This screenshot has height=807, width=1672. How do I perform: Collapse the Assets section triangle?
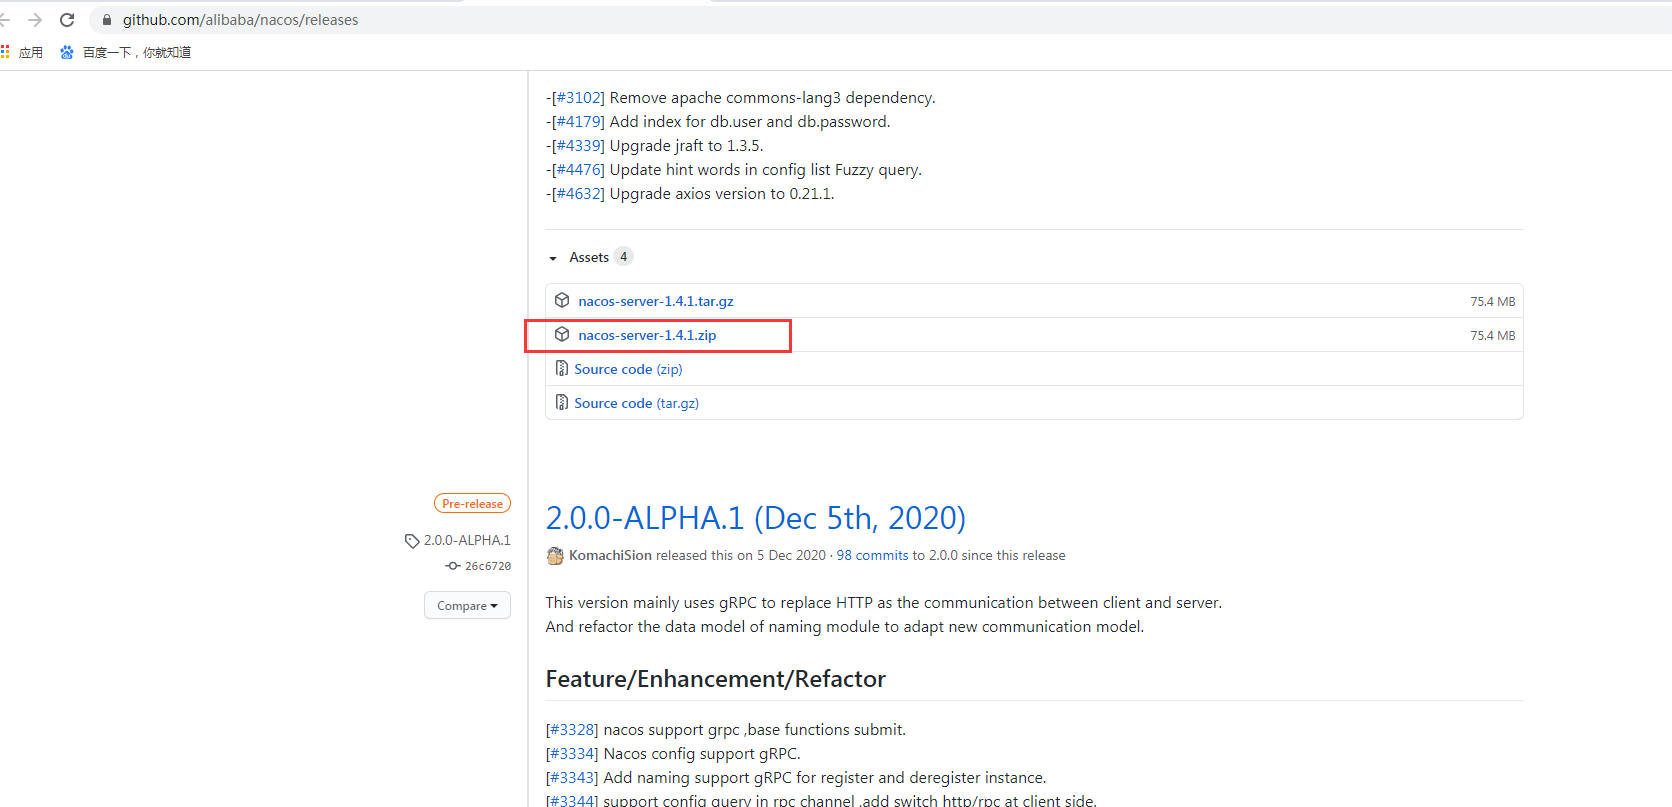pyautogui.click(x=553, y=258)
